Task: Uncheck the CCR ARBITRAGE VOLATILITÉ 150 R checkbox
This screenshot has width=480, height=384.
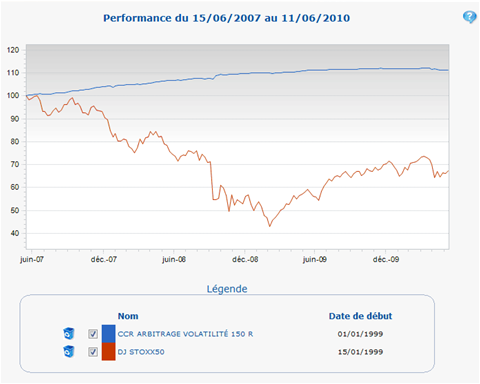Action: pyautogui.click(x=93, y=334)
